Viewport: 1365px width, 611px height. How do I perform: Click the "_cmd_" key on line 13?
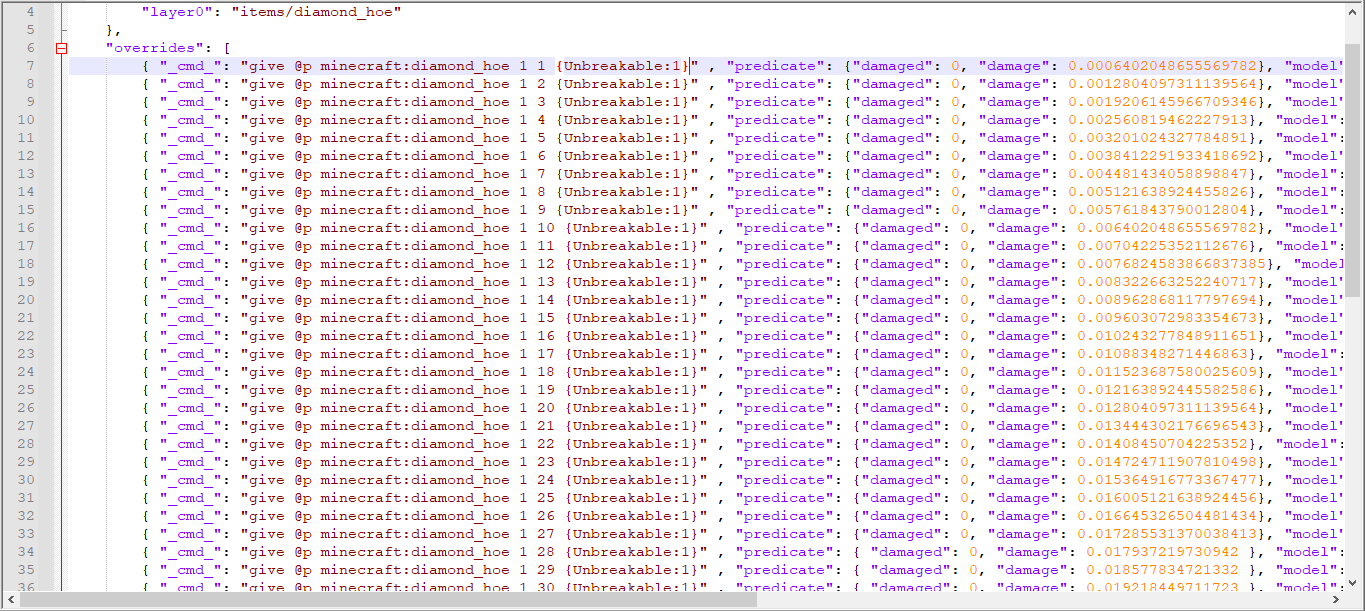click(191, 174)
